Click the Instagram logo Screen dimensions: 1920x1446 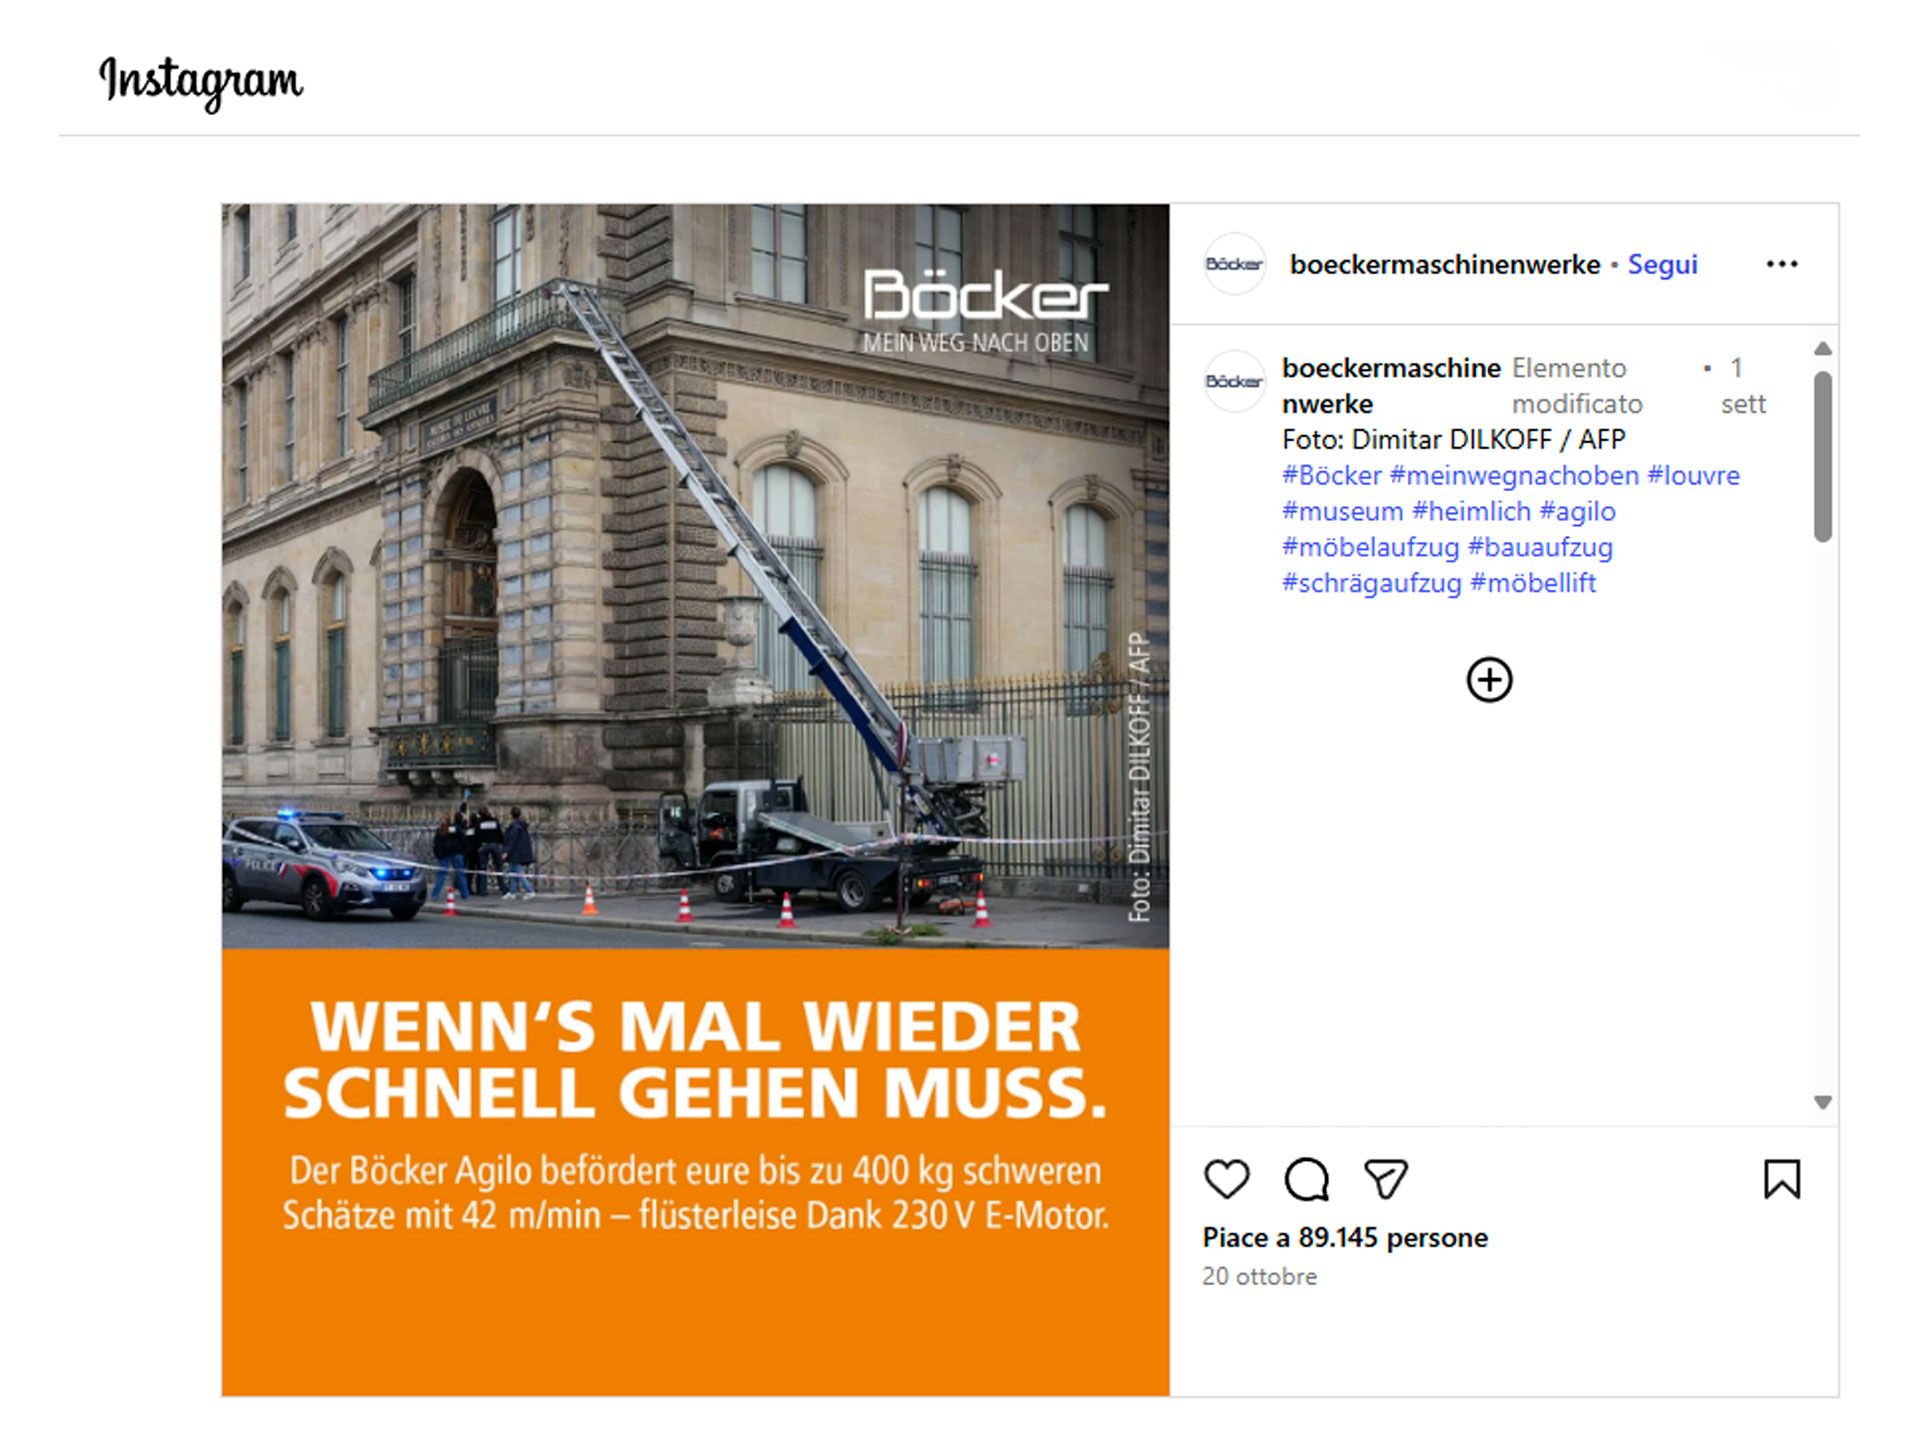click(x=200, y=82)
